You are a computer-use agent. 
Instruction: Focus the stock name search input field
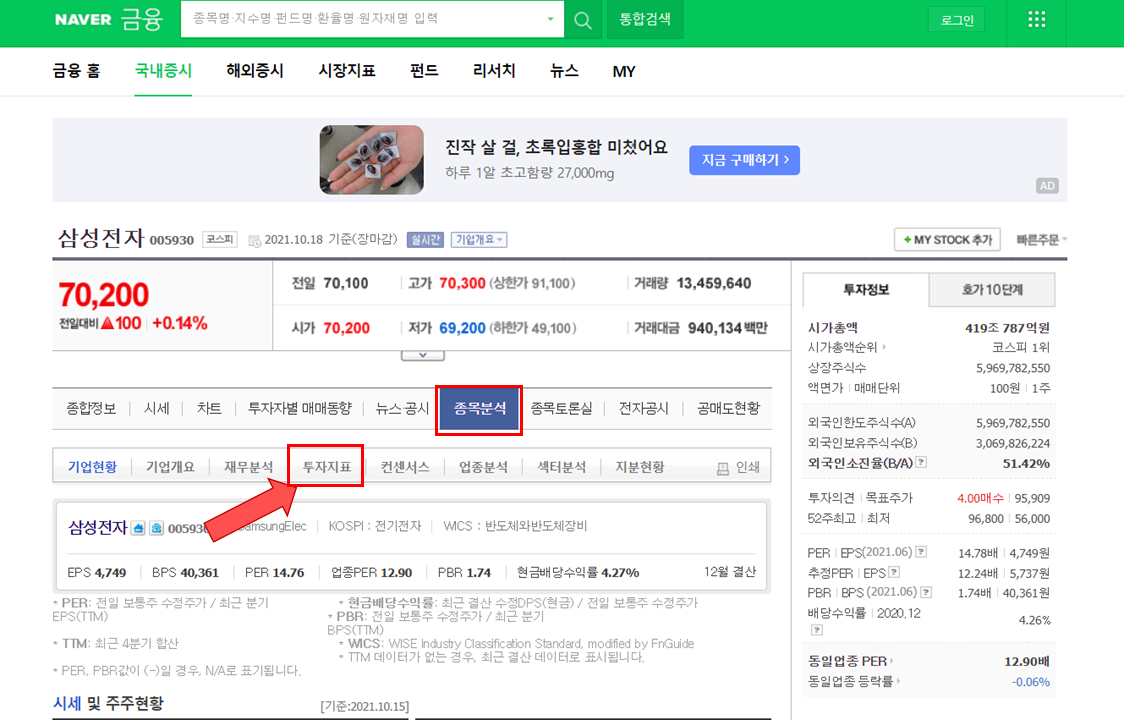[x=362, y=19]
